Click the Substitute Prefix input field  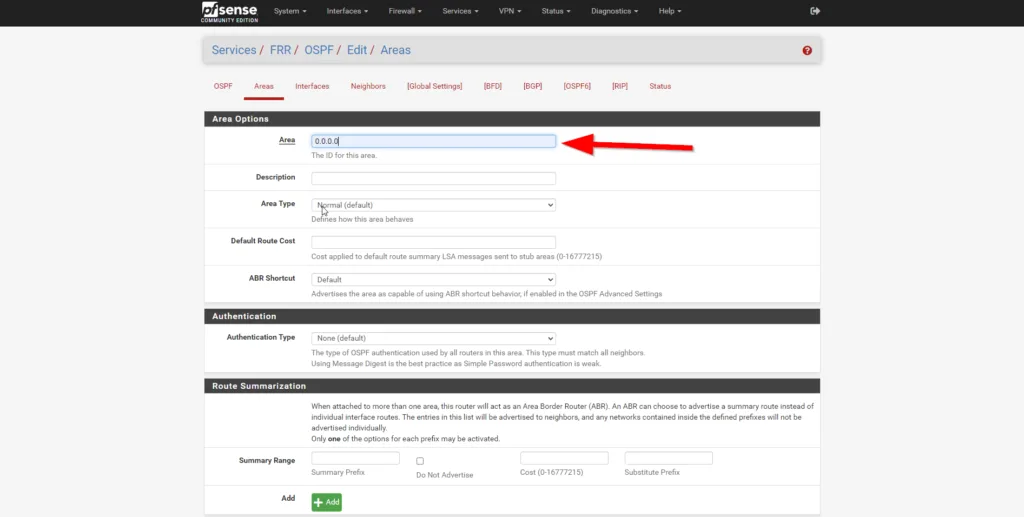pyautogui.click(x=669, y=458)
